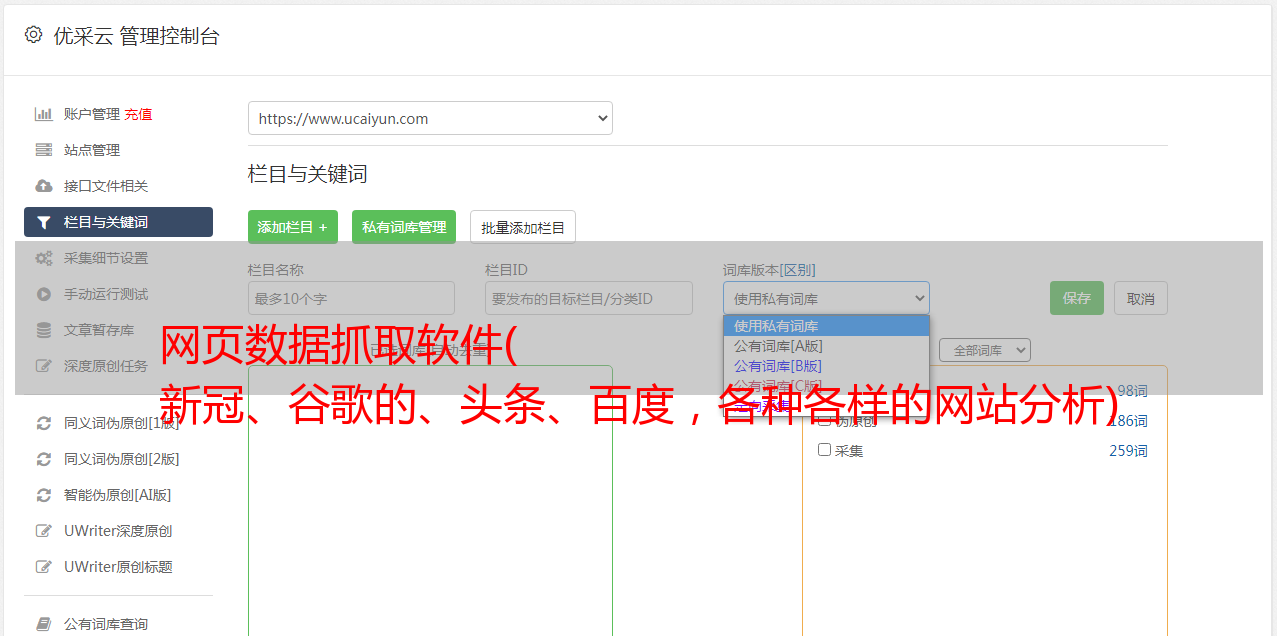Click the edit icon for UWriter原创标题
Screen dimensions: 1277x636
pos(44,567)
